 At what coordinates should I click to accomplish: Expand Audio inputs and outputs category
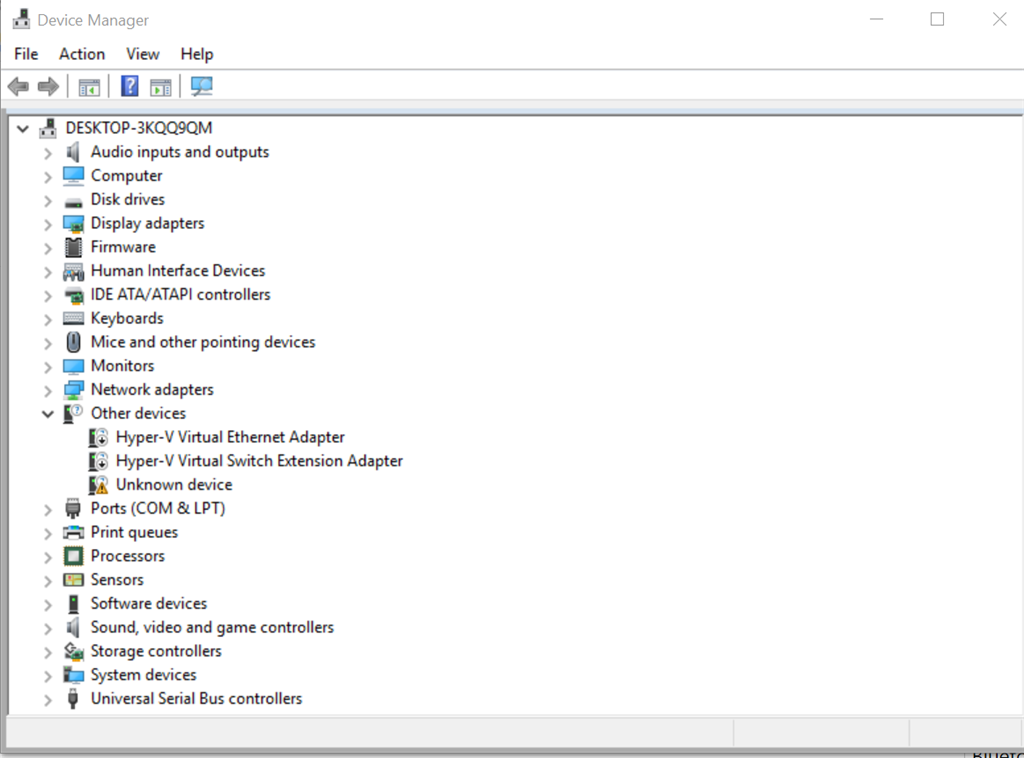48,153
